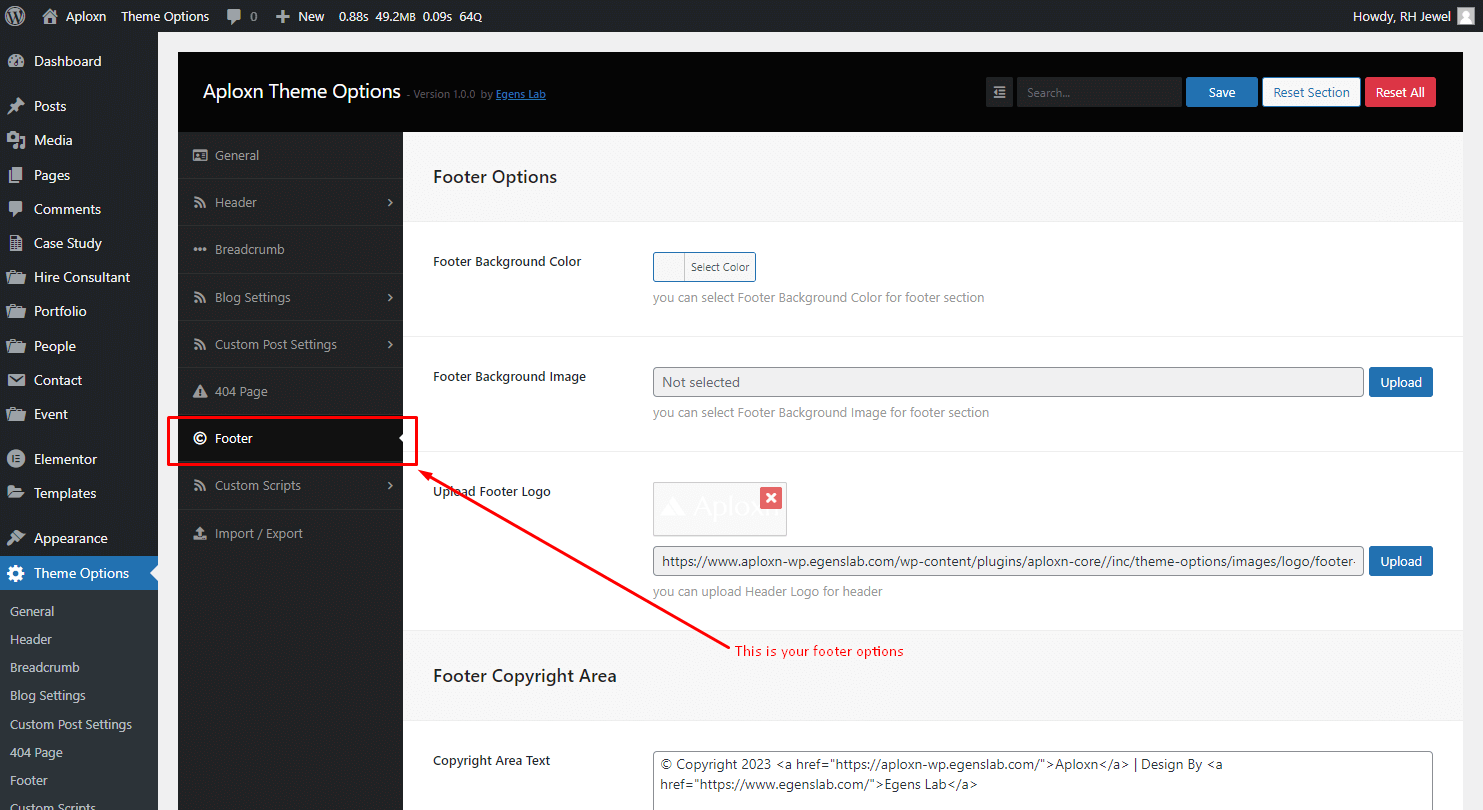The height and width of the screenshot is (810, 1483).
Task: Expand the Blog Settings chevron
Action: (x=390, y=297)
